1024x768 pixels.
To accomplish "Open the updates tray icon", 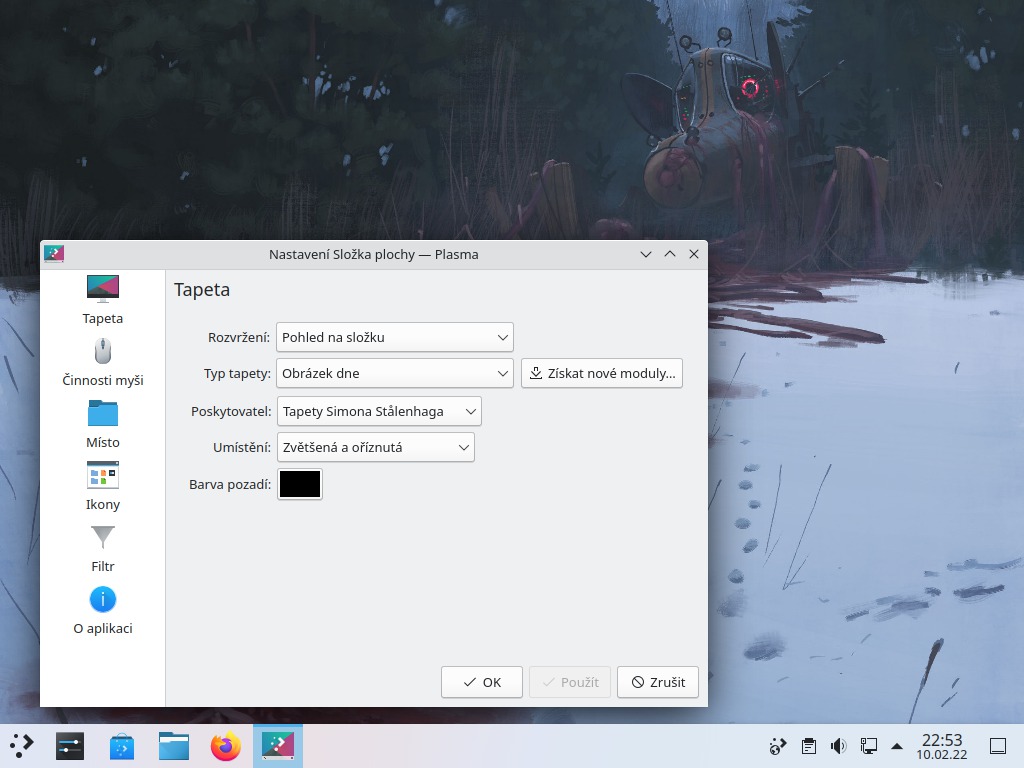I will pyautogui.click(x=778, y=746).
